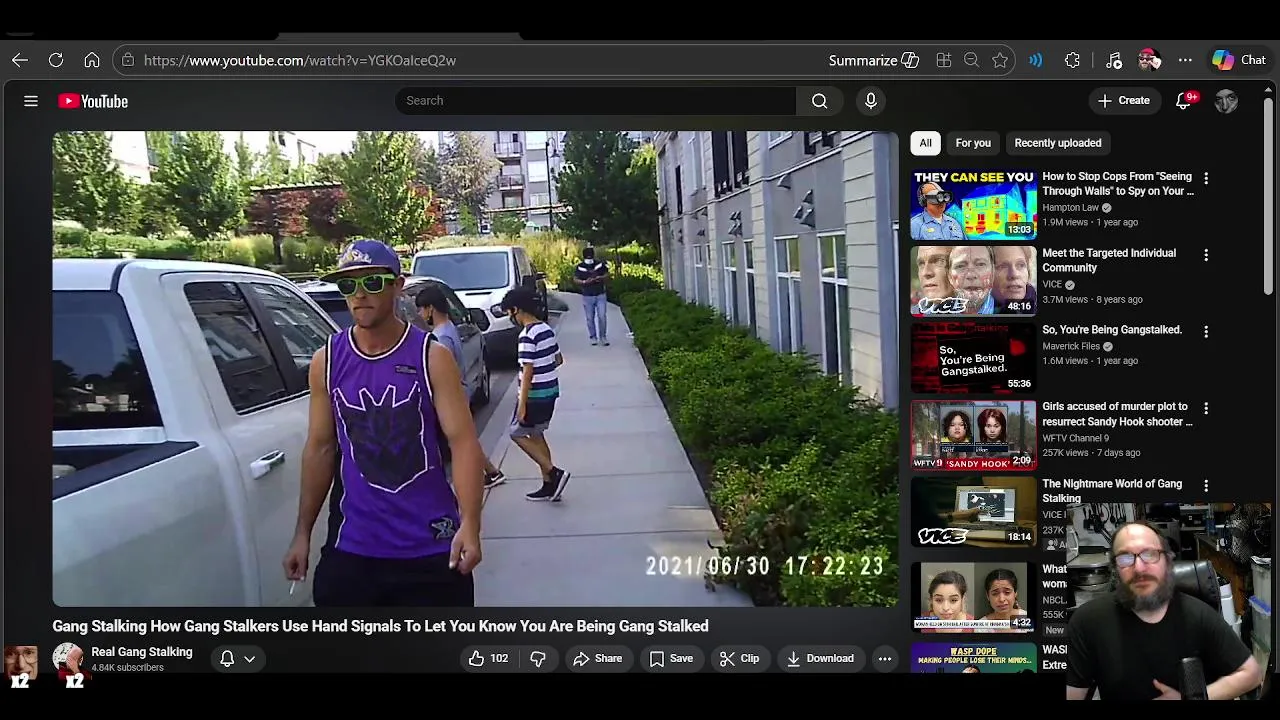View site information lock icon
The width and height of the screenshot is (1280, 720).
(127, 60)
